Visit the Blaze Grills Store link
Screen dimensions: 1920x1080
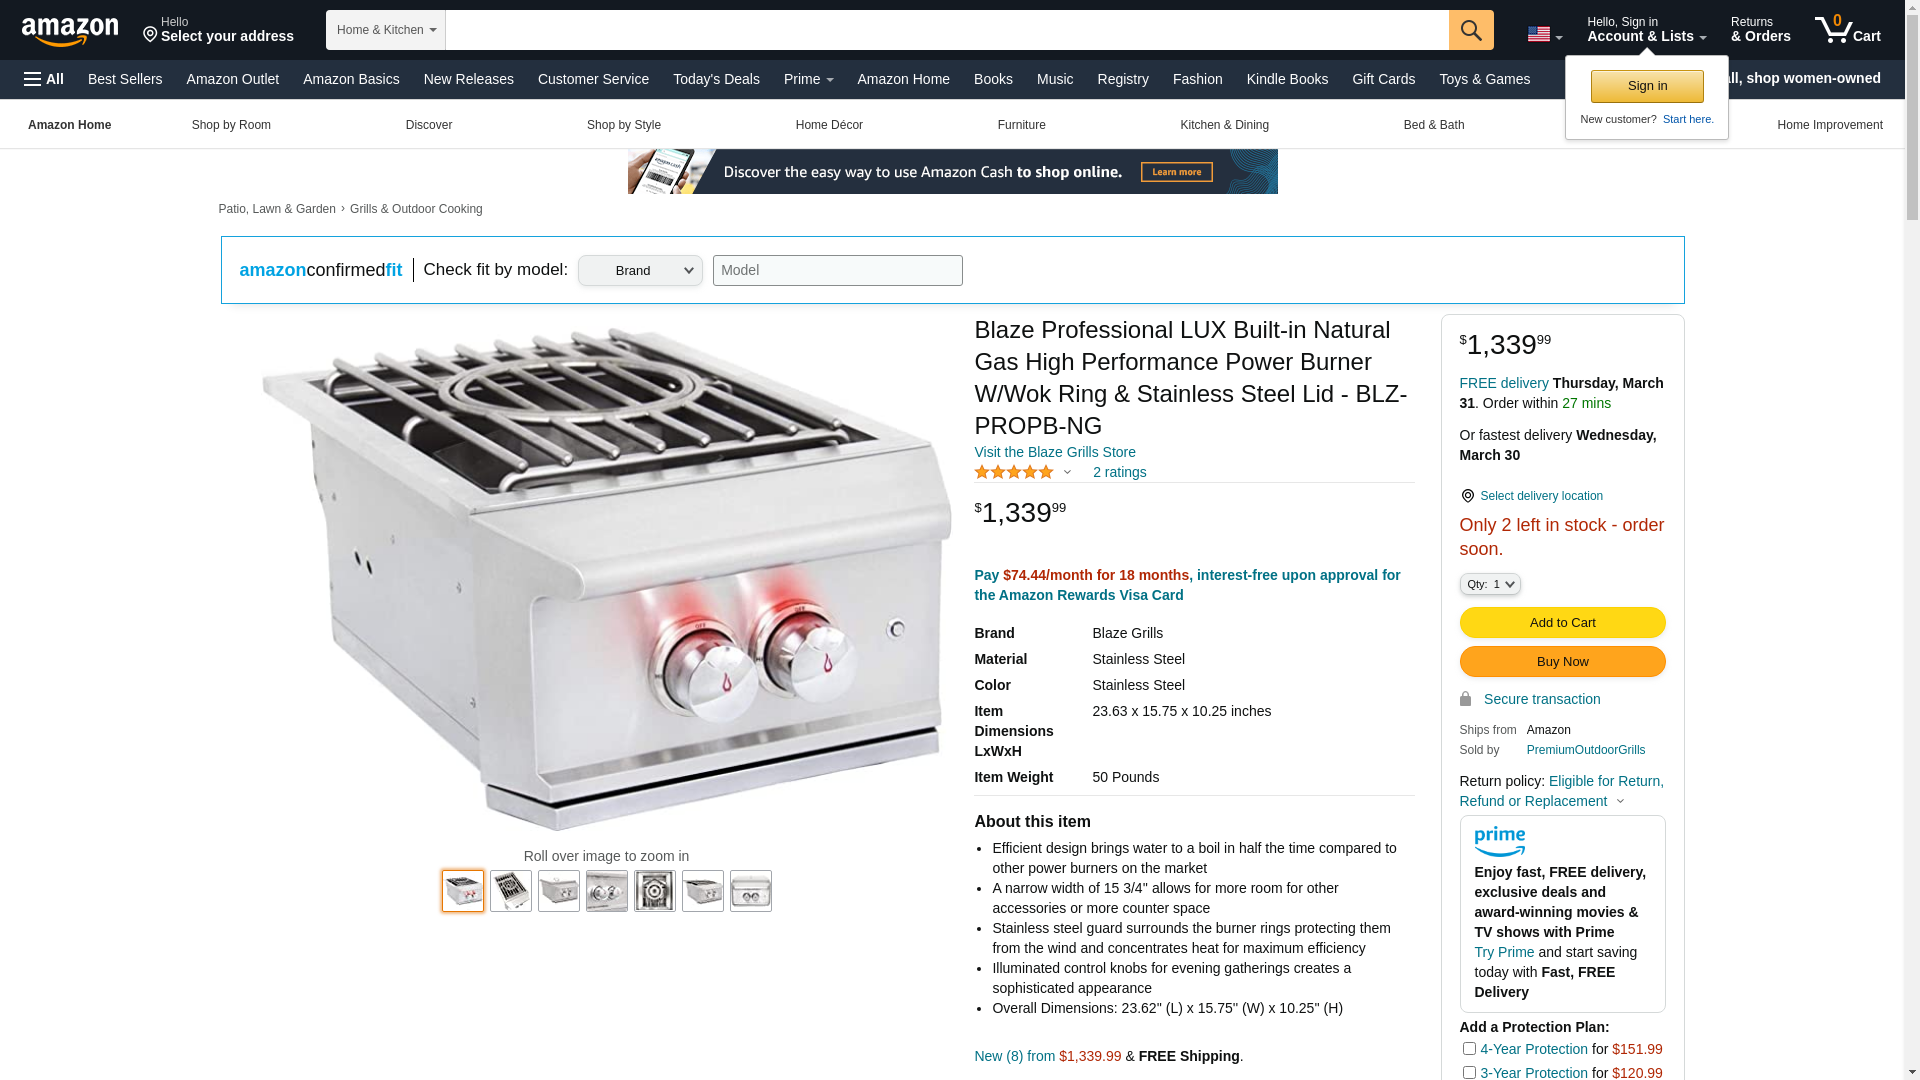(1055, 452)
